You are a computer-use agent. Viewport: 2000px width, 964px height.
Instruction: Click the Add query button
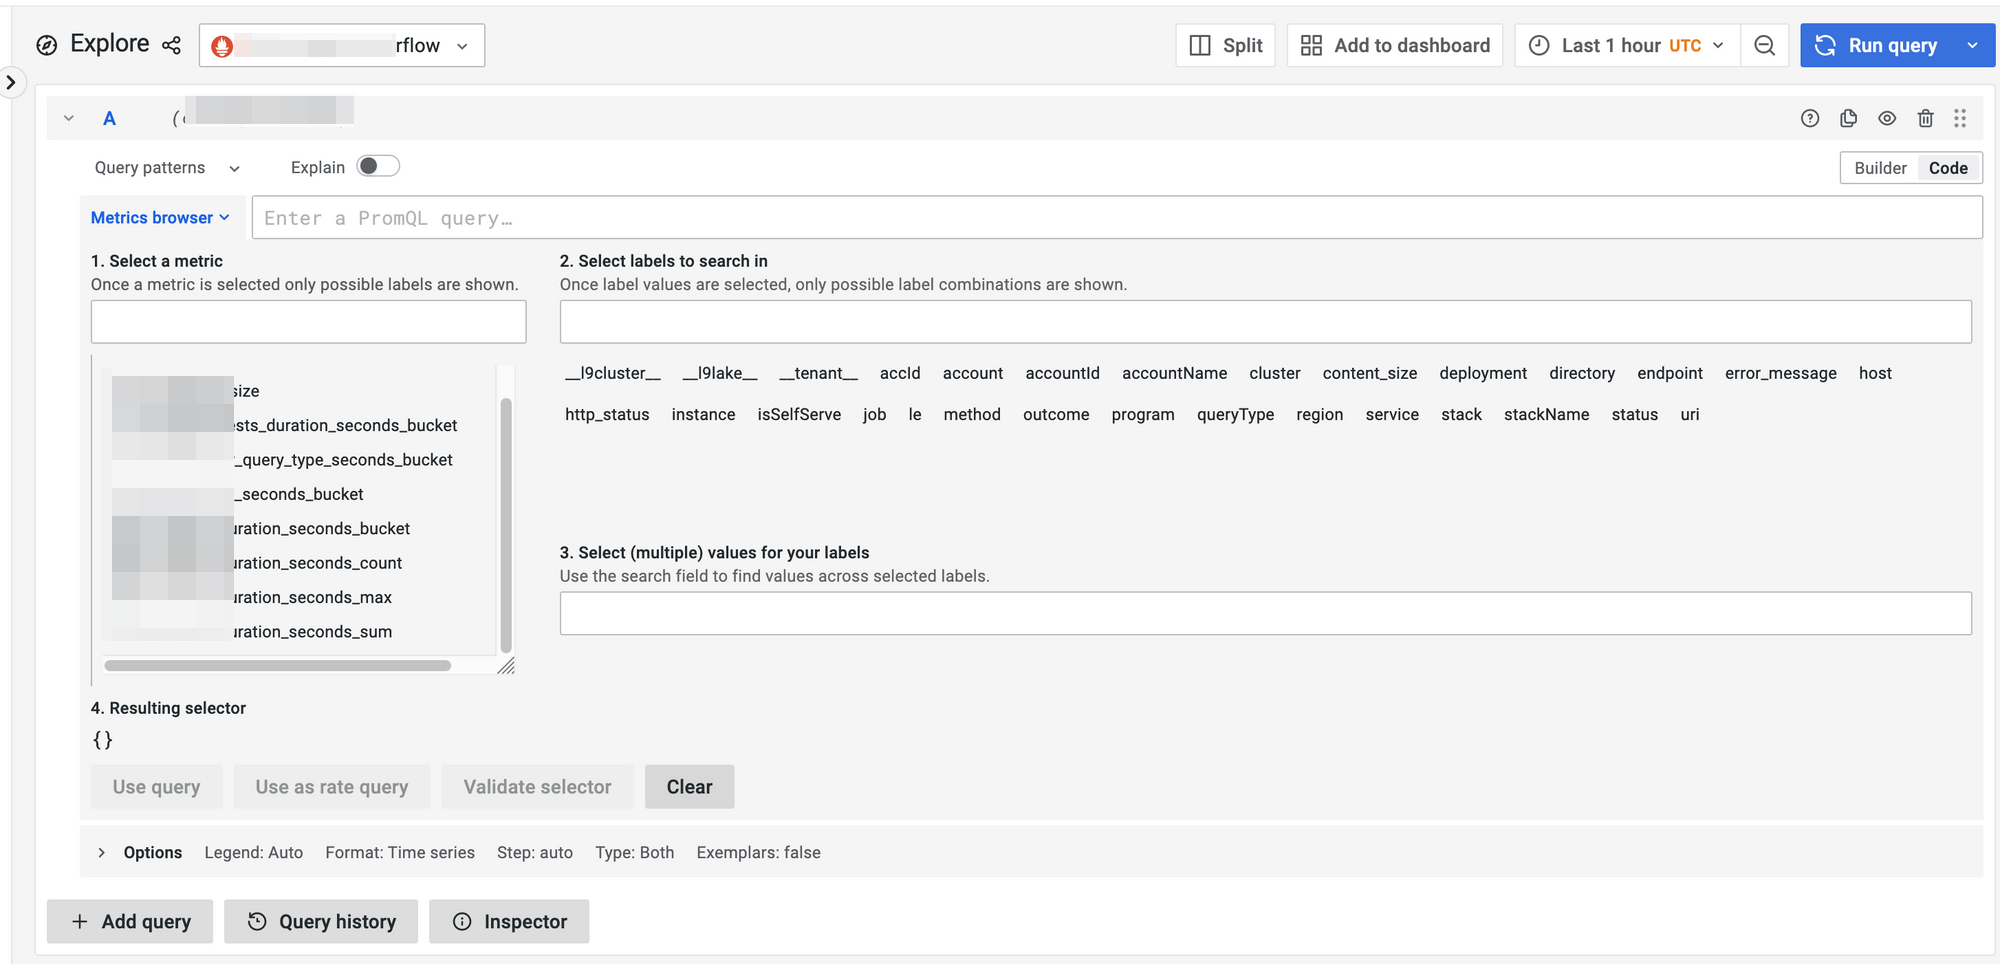(x=130, y=921)
